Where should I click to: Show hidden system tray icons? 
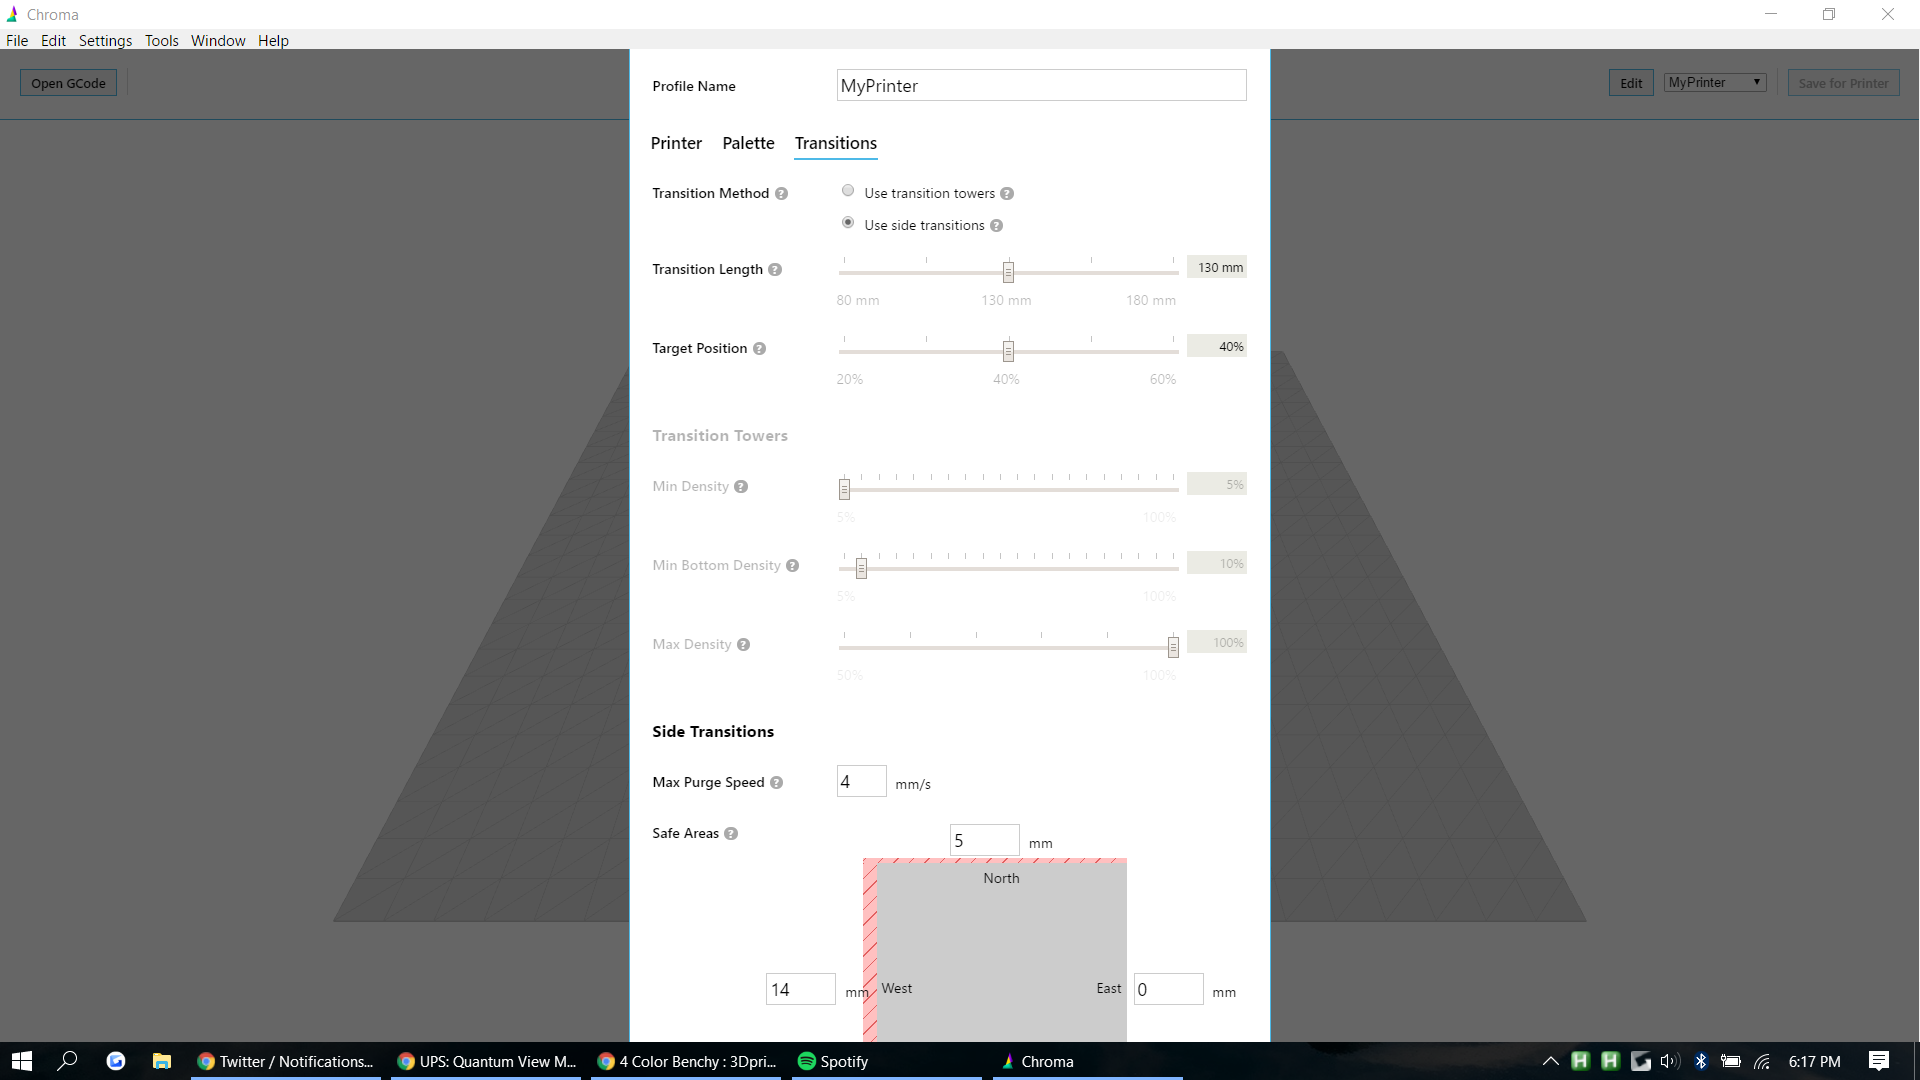click(x=1550, y=1061)
